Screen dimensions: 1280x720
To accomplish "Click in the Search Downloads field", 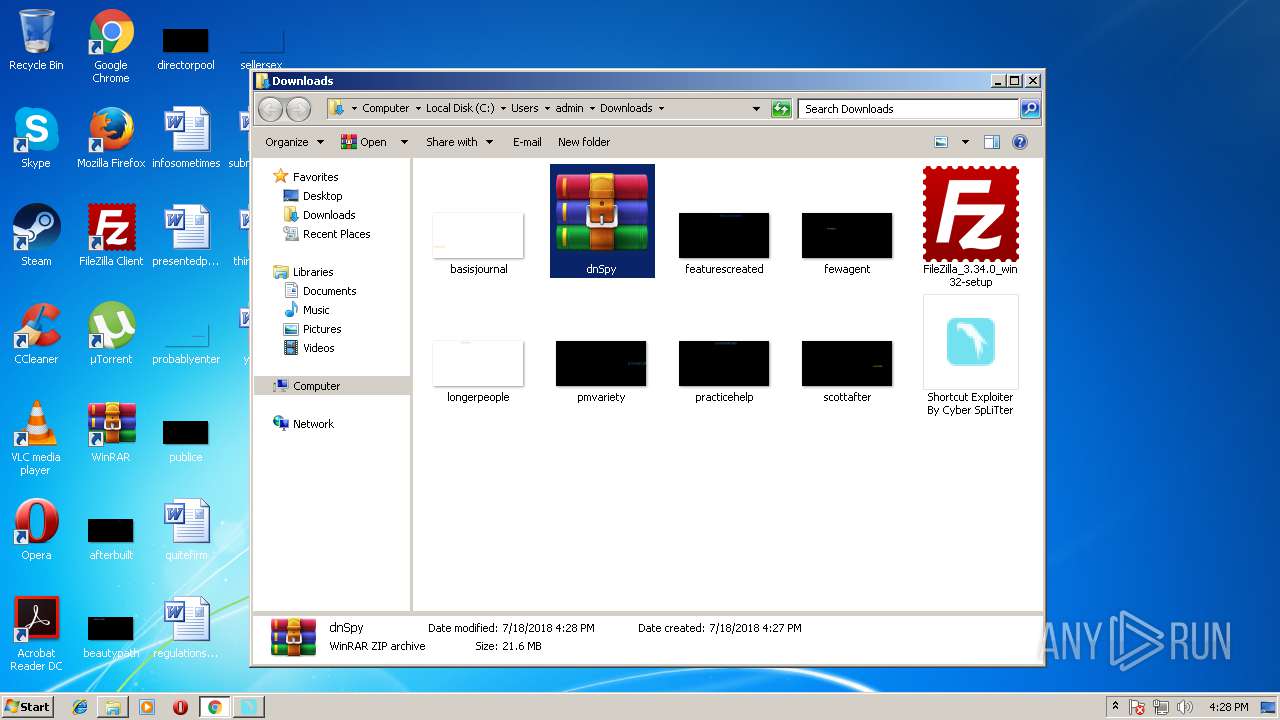I will coord(908,109).
